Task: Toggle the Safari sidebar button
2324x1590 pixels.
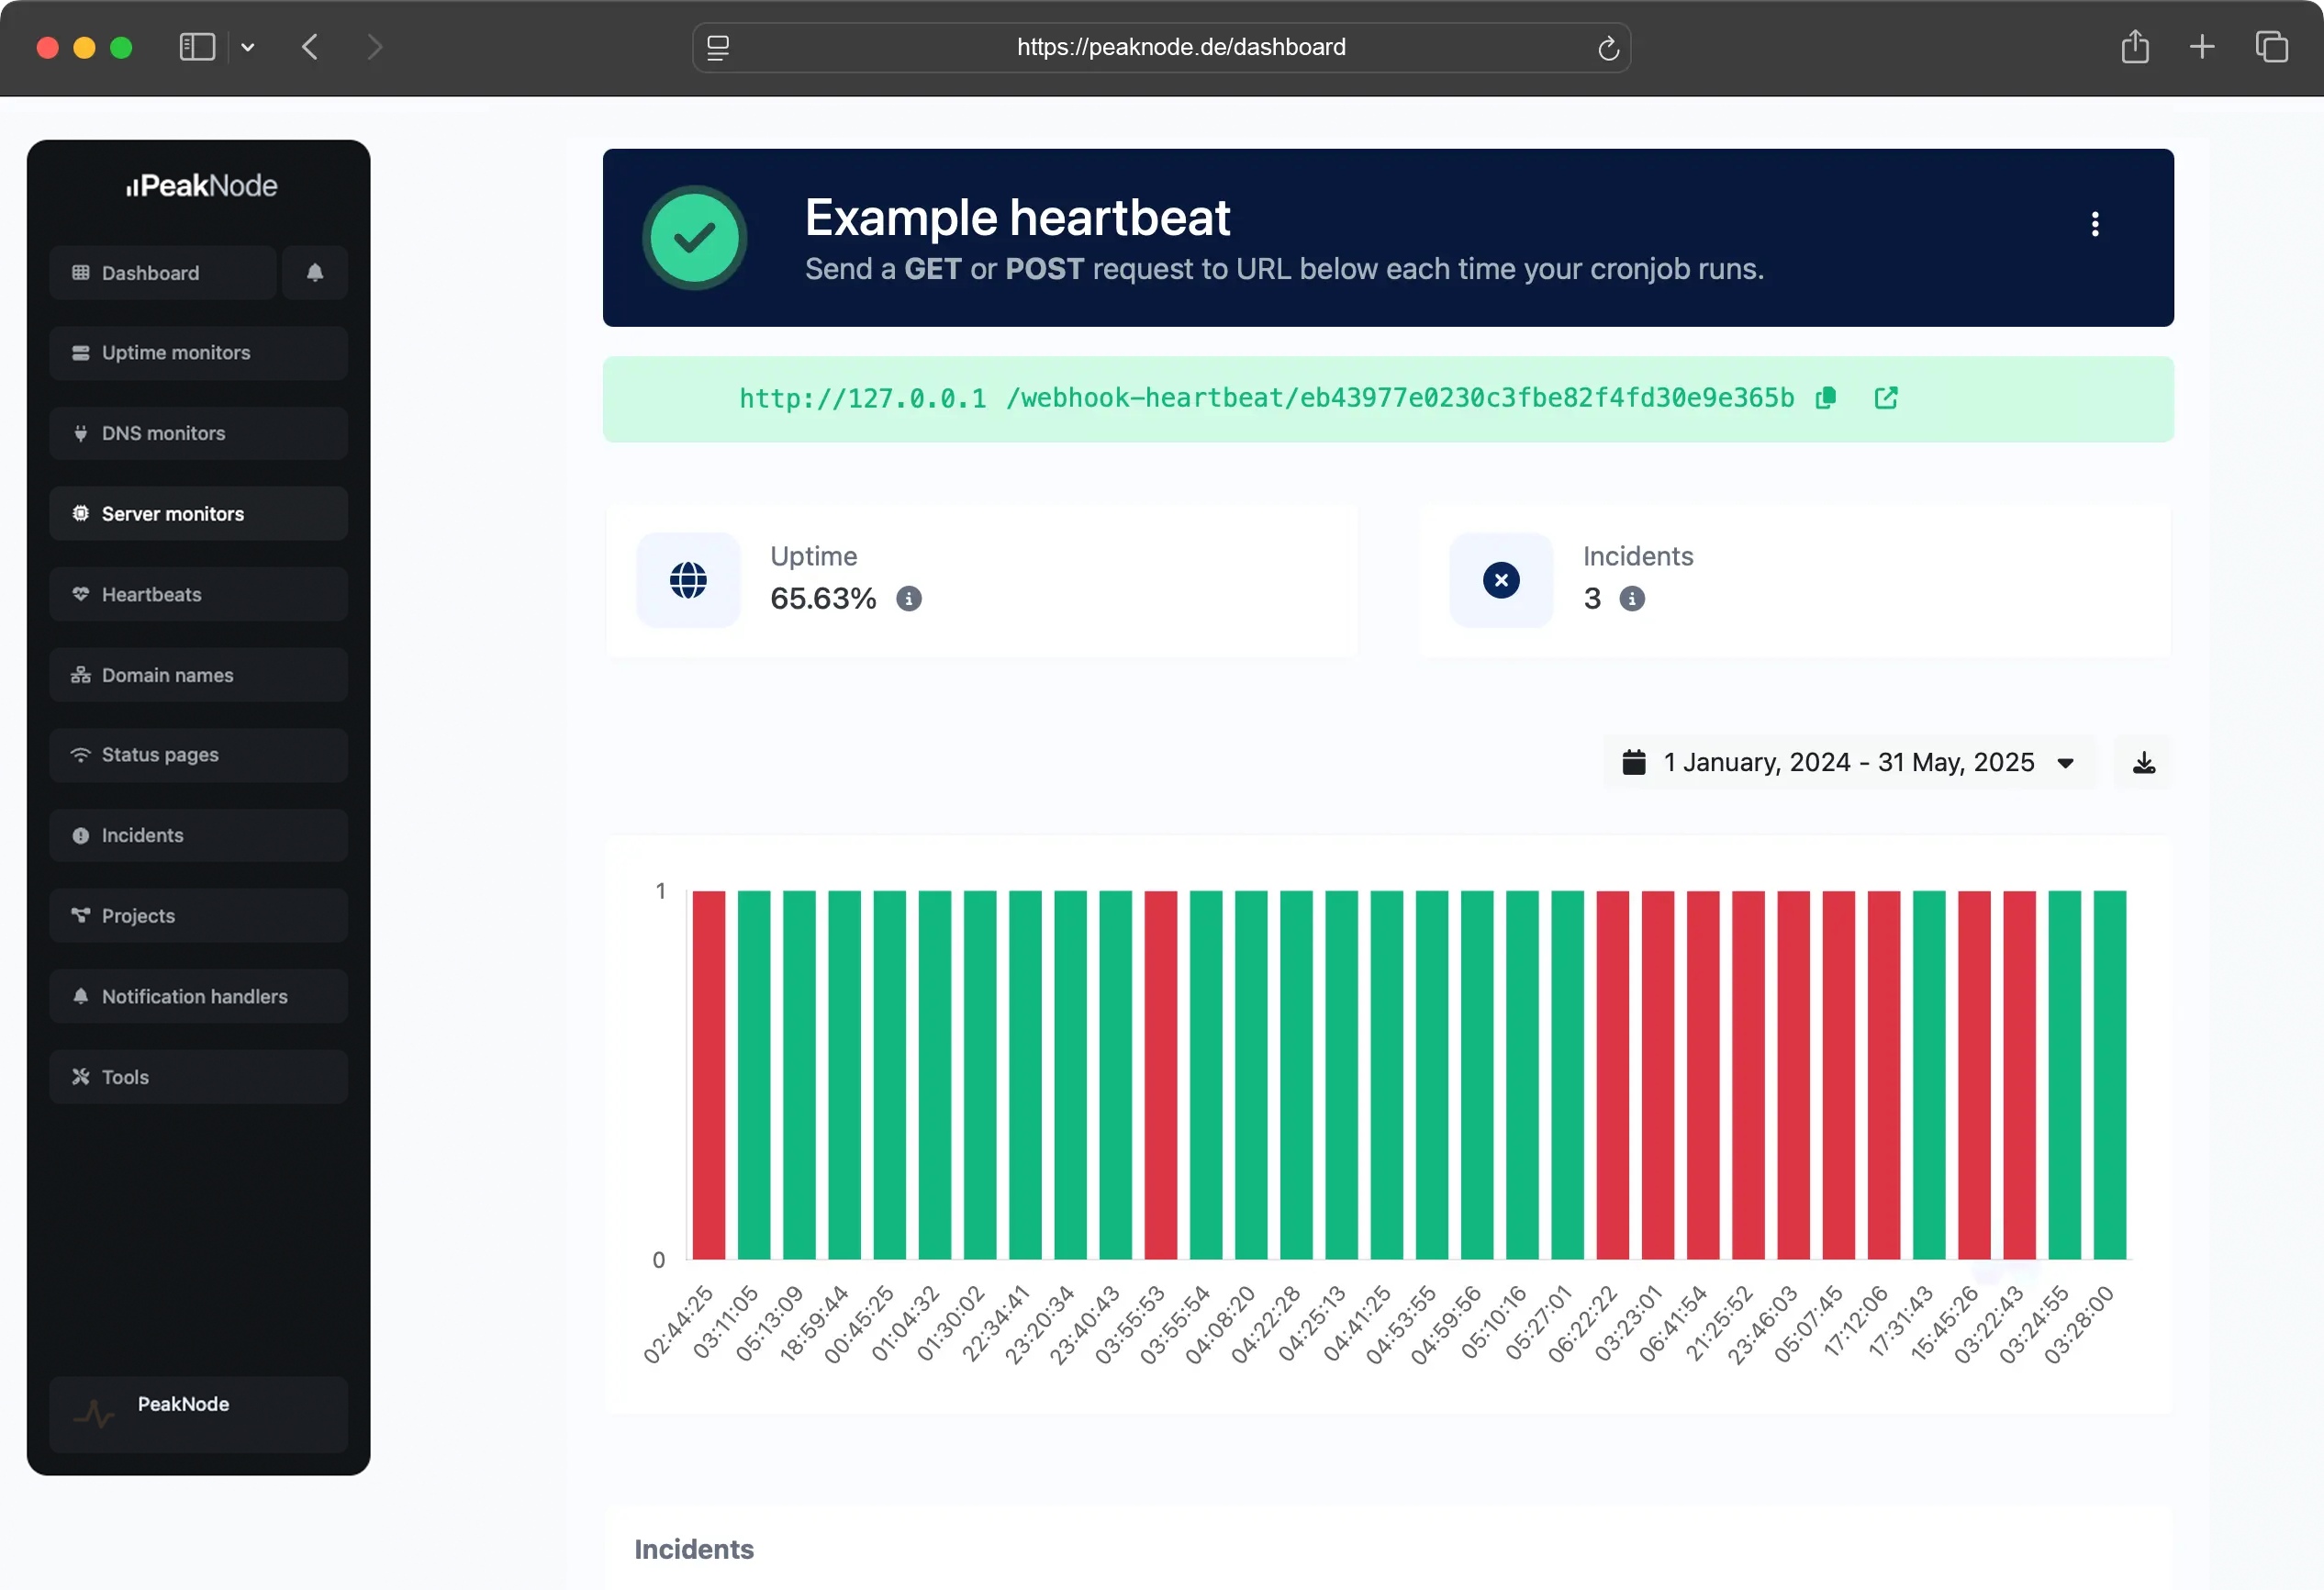Action: [197, 47]
